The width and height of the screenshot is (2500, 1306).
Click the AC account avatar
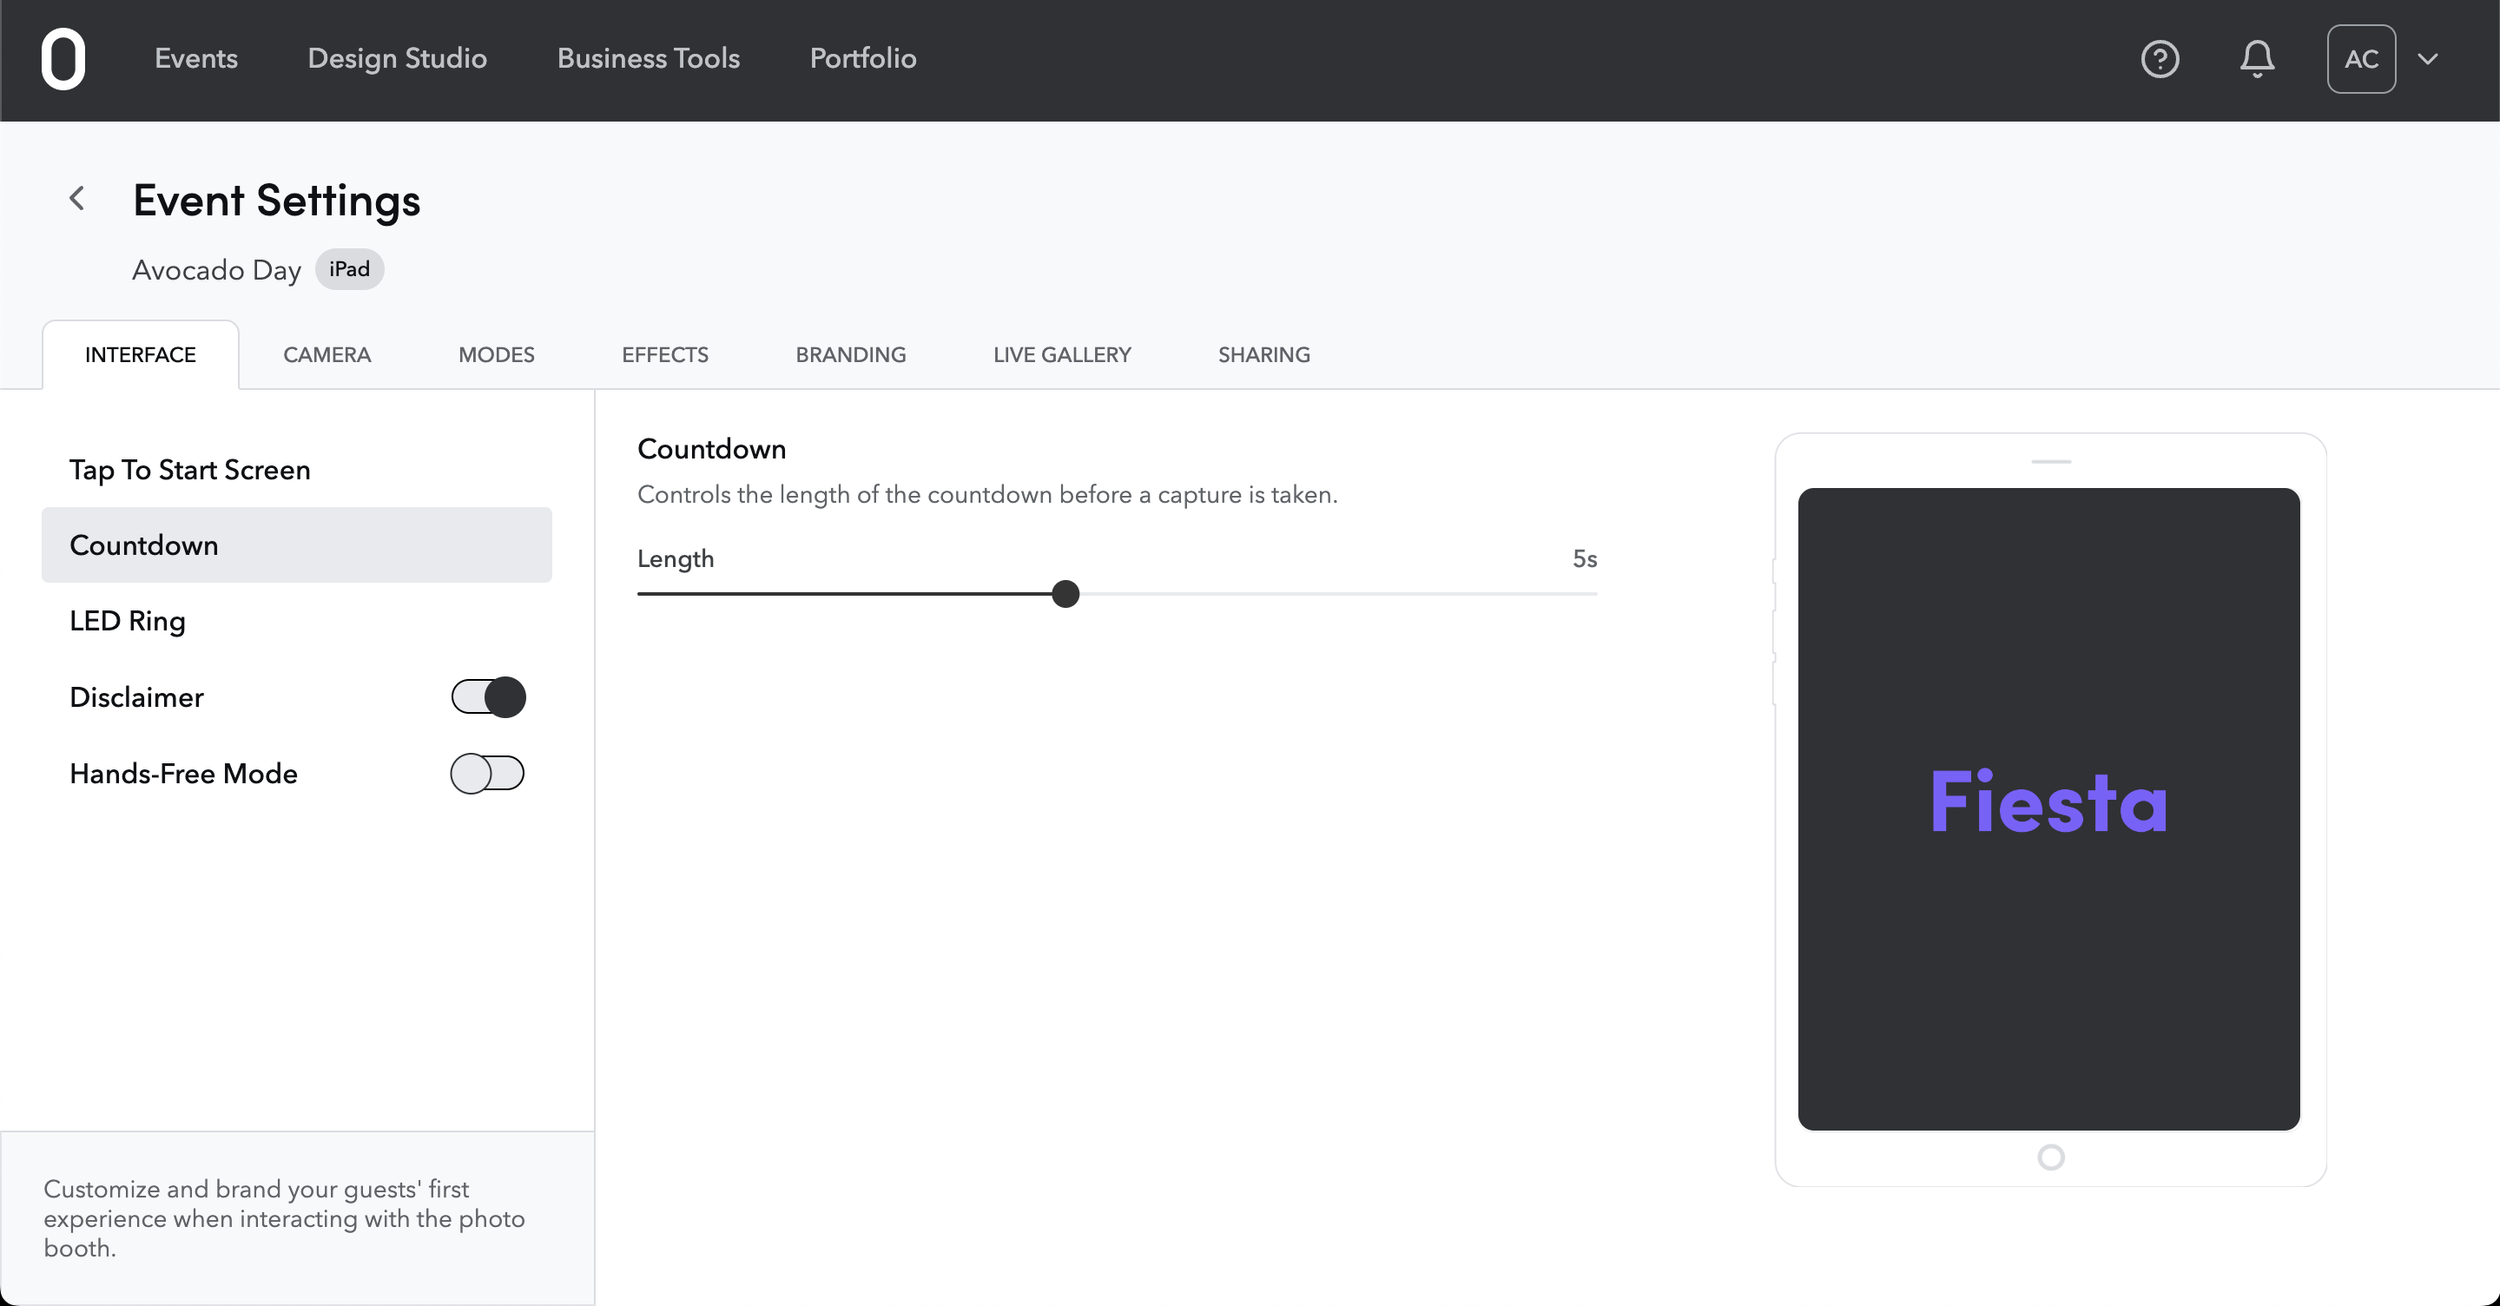(2361, 59)
